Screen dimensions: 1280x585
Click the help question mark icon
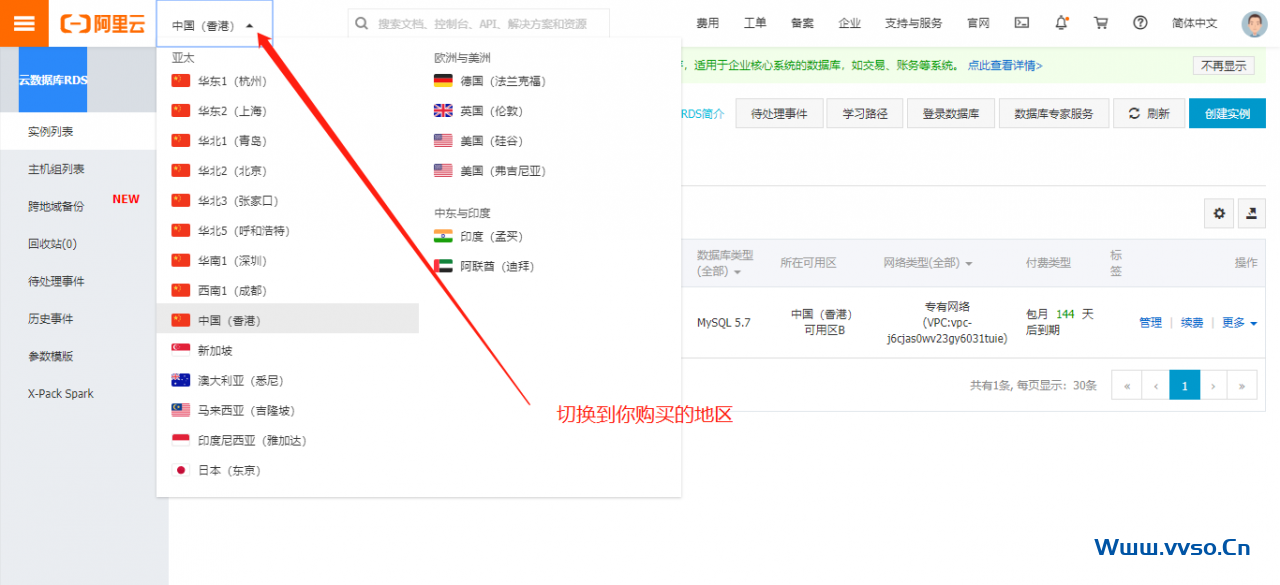point(1140,23)
